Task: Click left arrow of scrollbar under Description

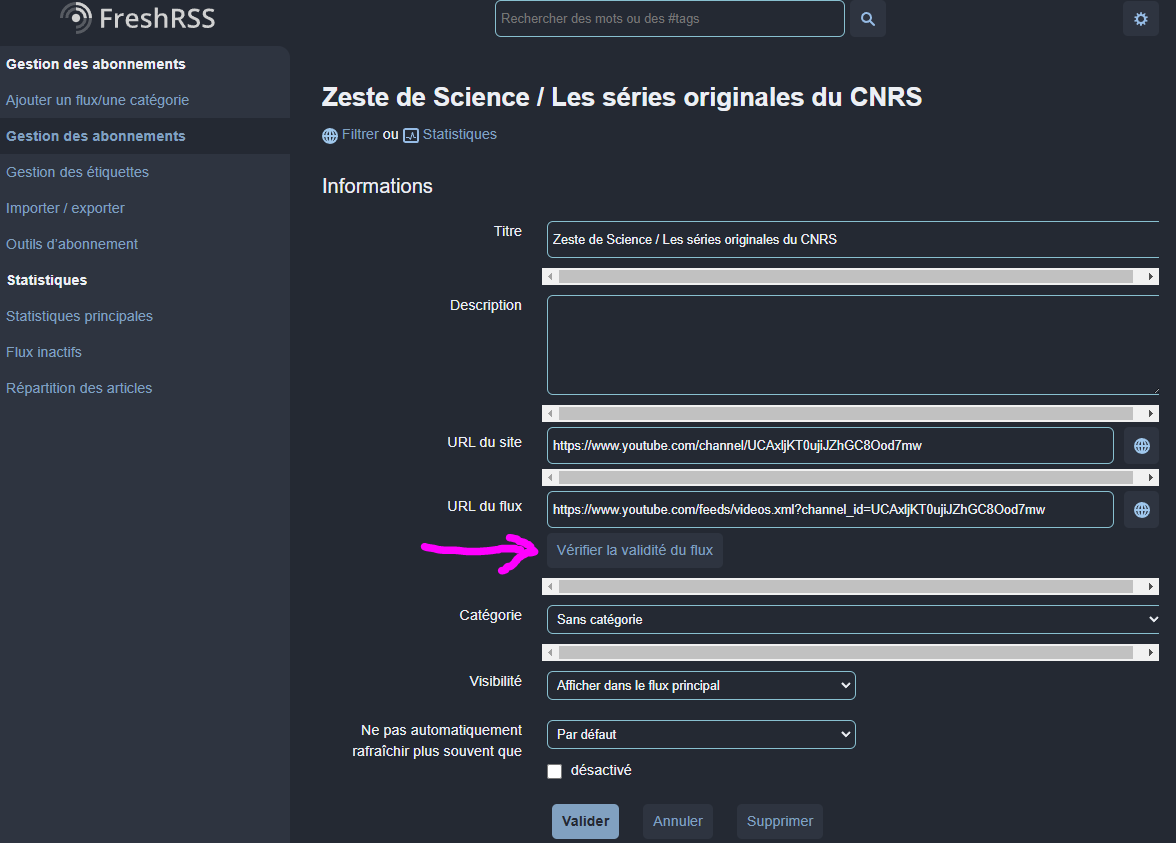Action: 550,413
